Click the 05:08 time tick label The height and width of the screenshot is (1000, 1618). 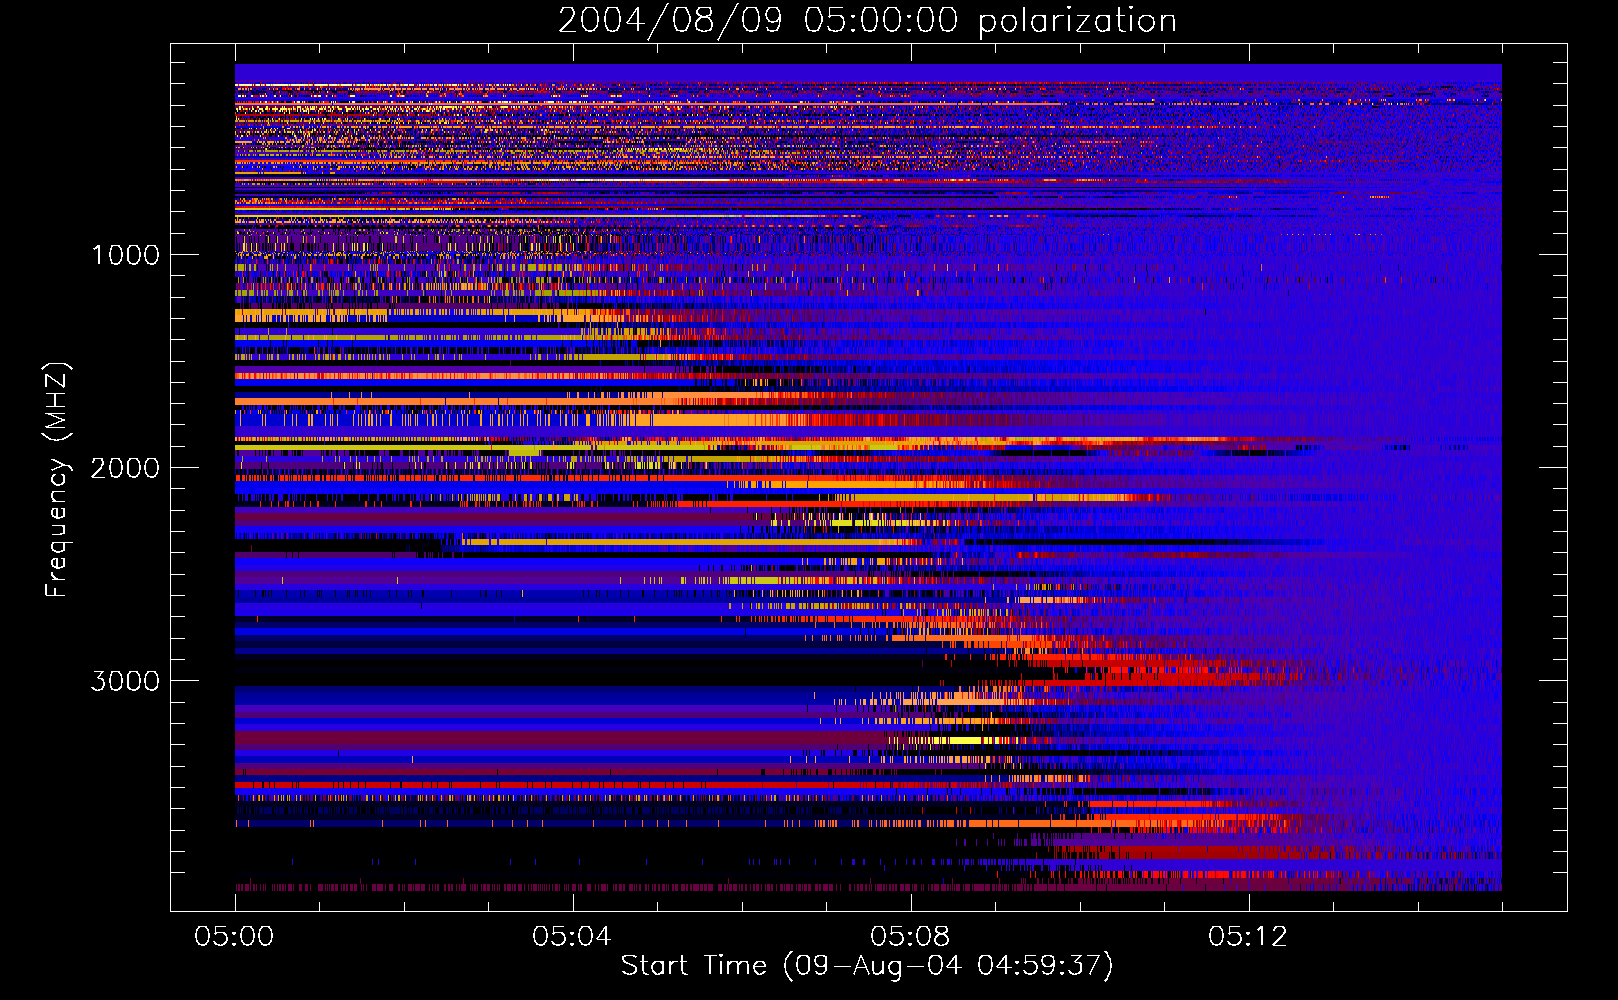point(909,936)
